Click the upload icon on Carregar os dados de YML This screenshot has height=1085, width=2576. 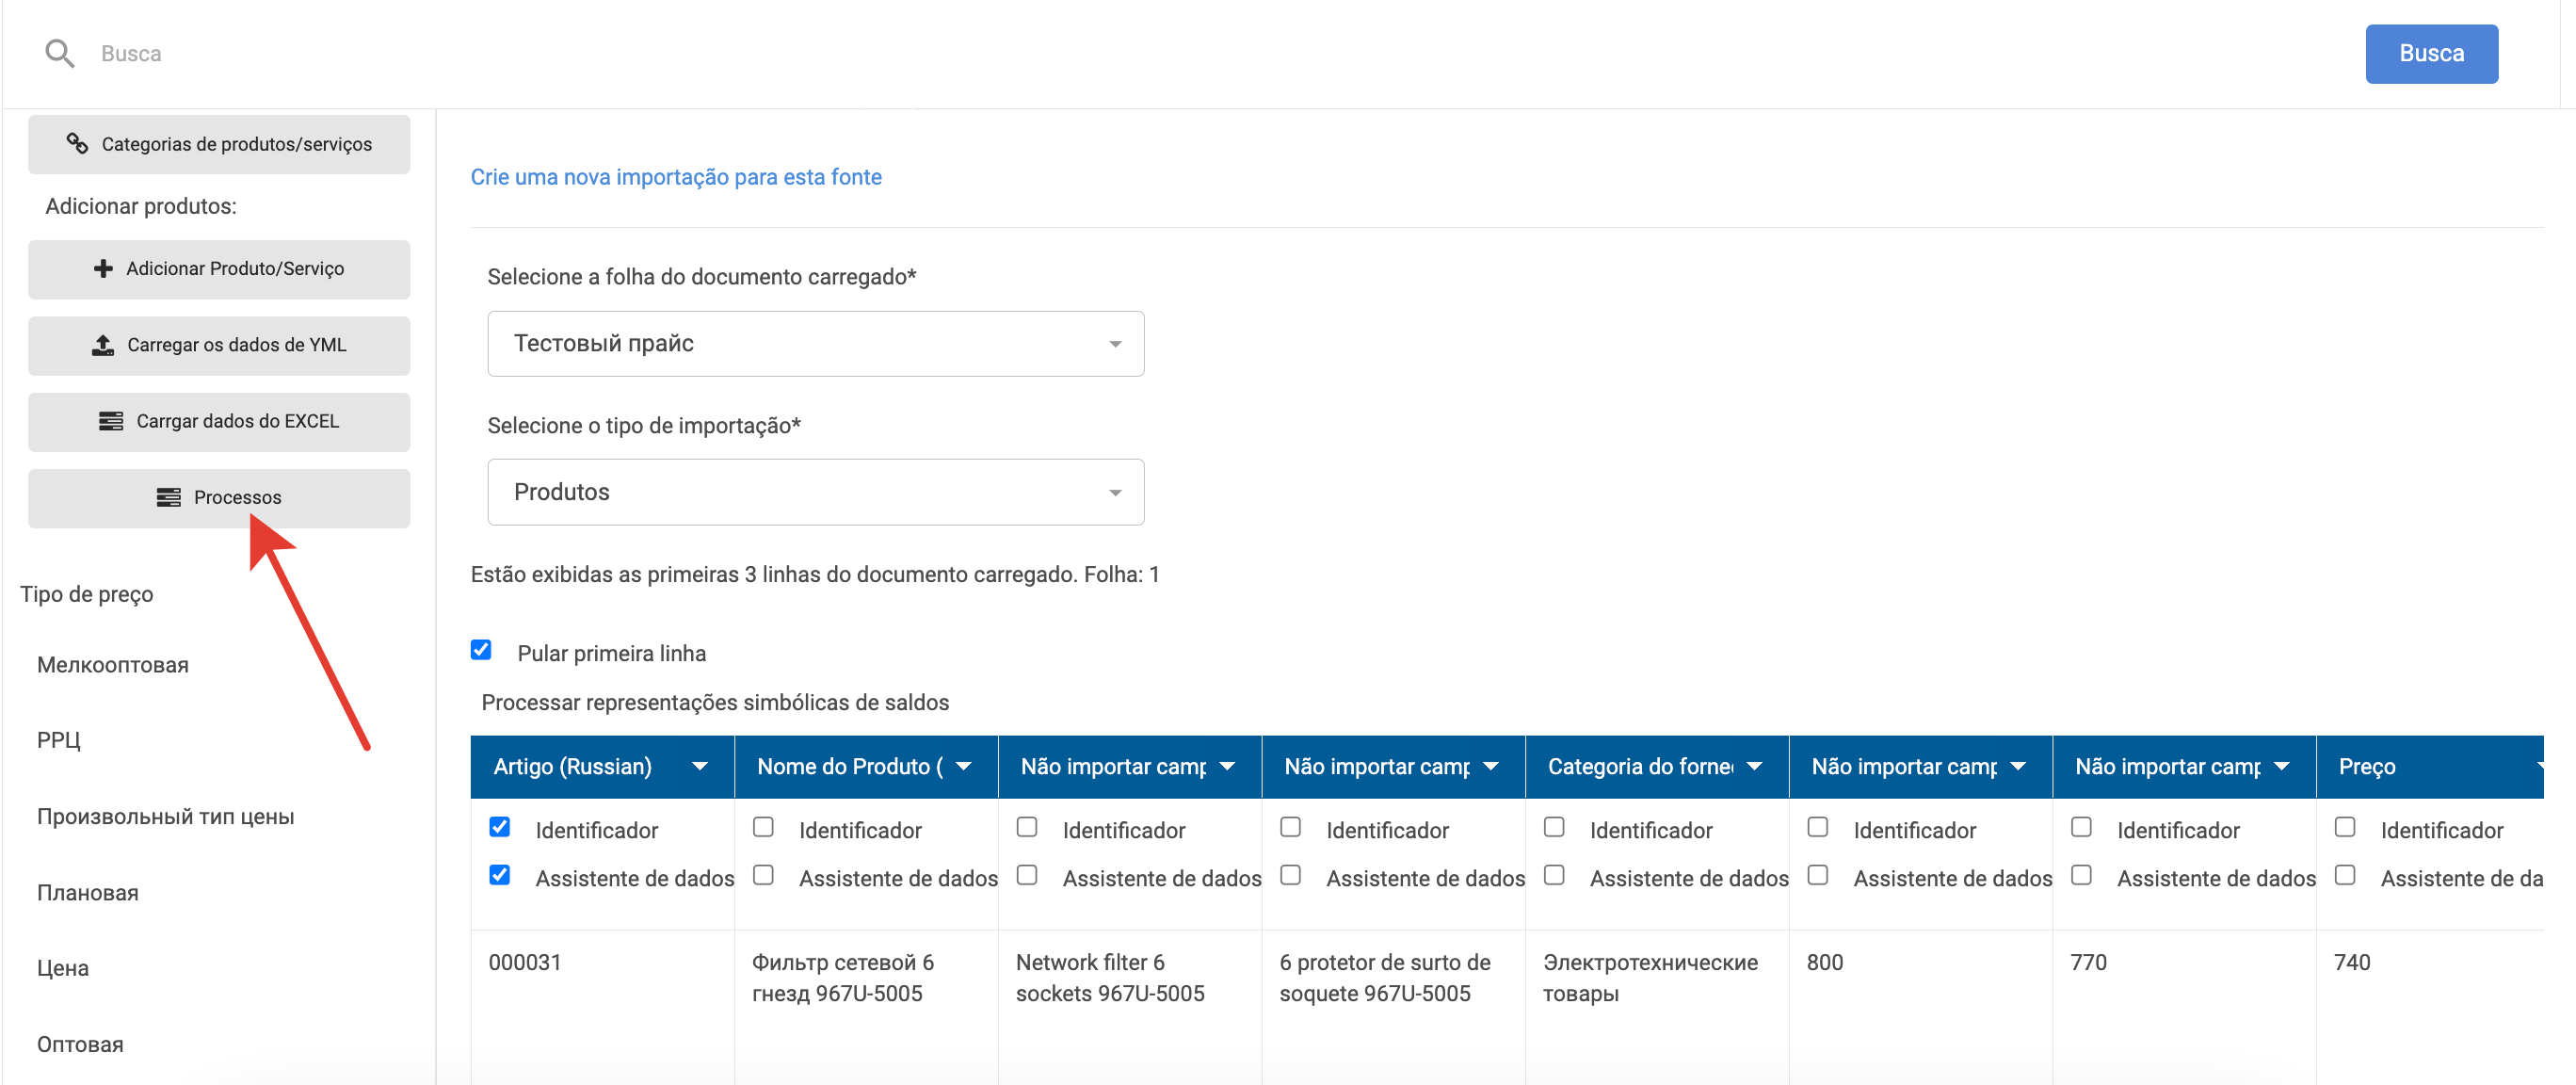tap(102, 345)
